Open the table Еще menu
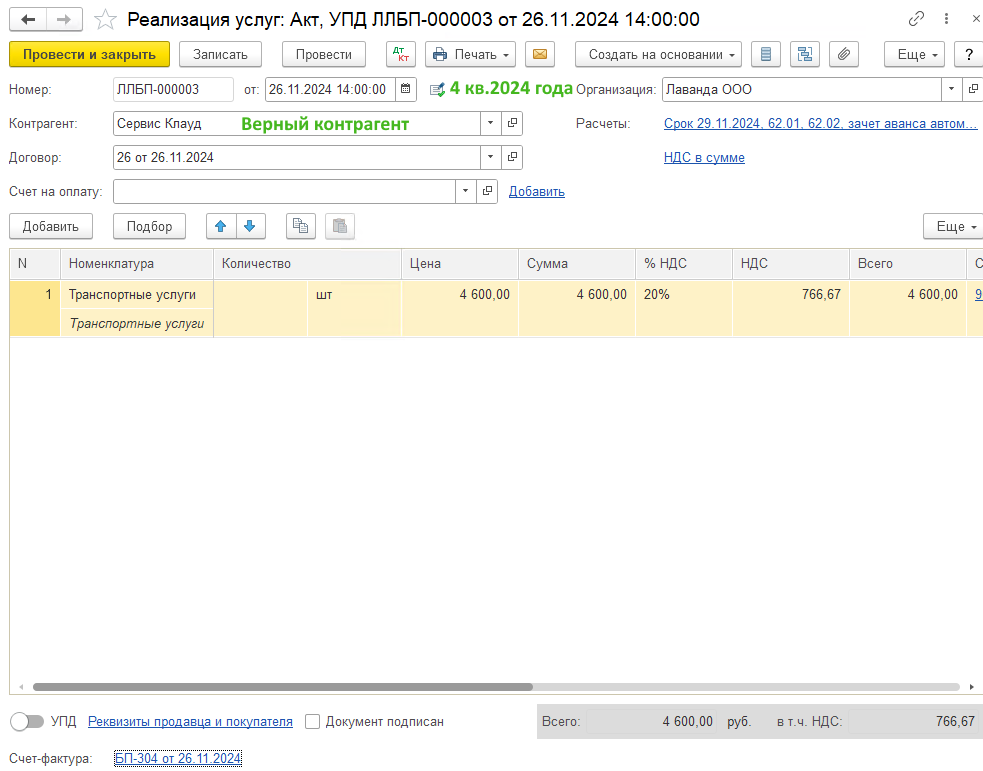983x771 pixels. click(954, 226)
